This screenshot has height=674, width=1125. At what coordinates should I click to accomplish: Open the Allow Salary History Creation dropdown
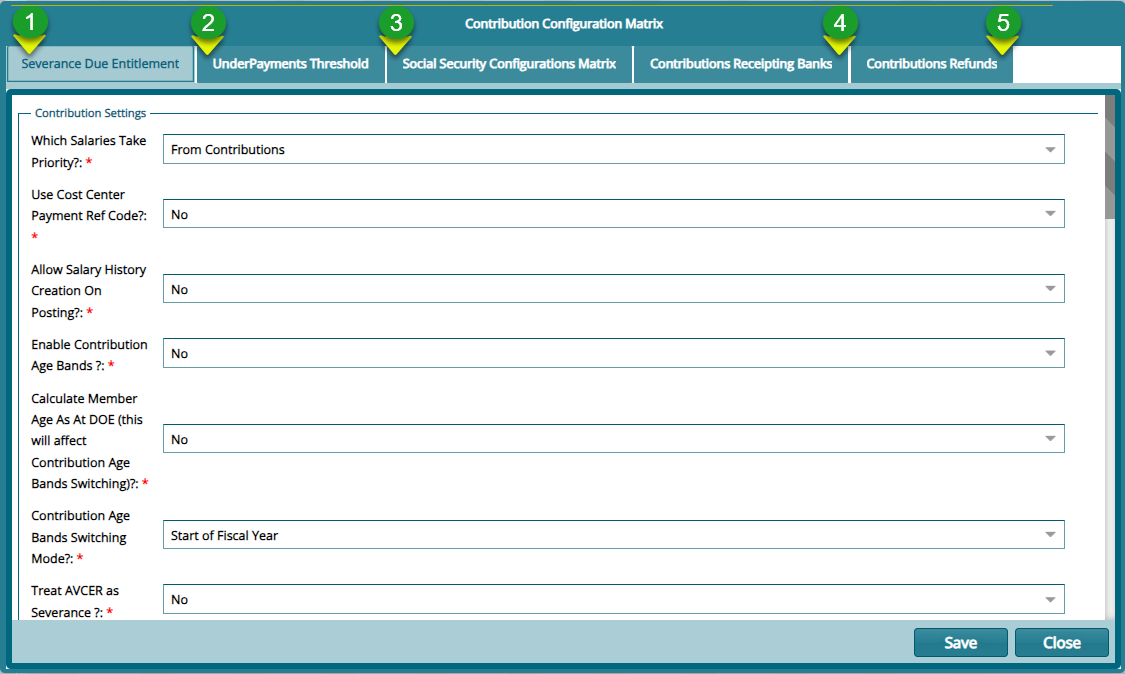[x=1050, y=288]
